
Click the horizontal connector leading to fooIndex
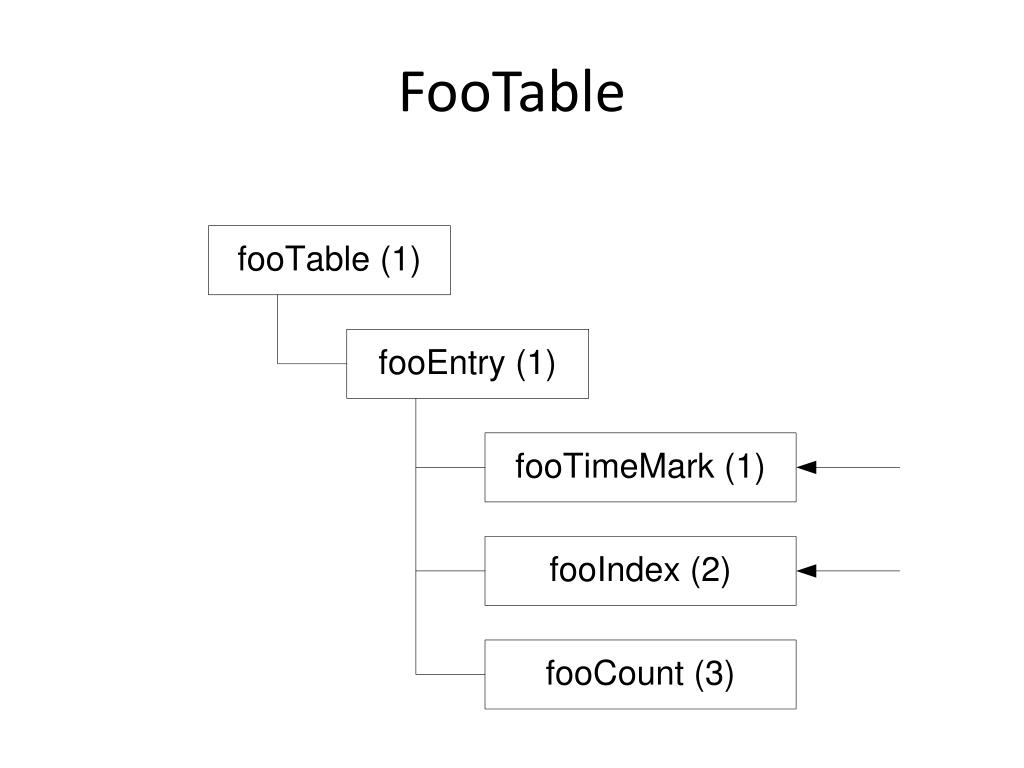point(450,571)
